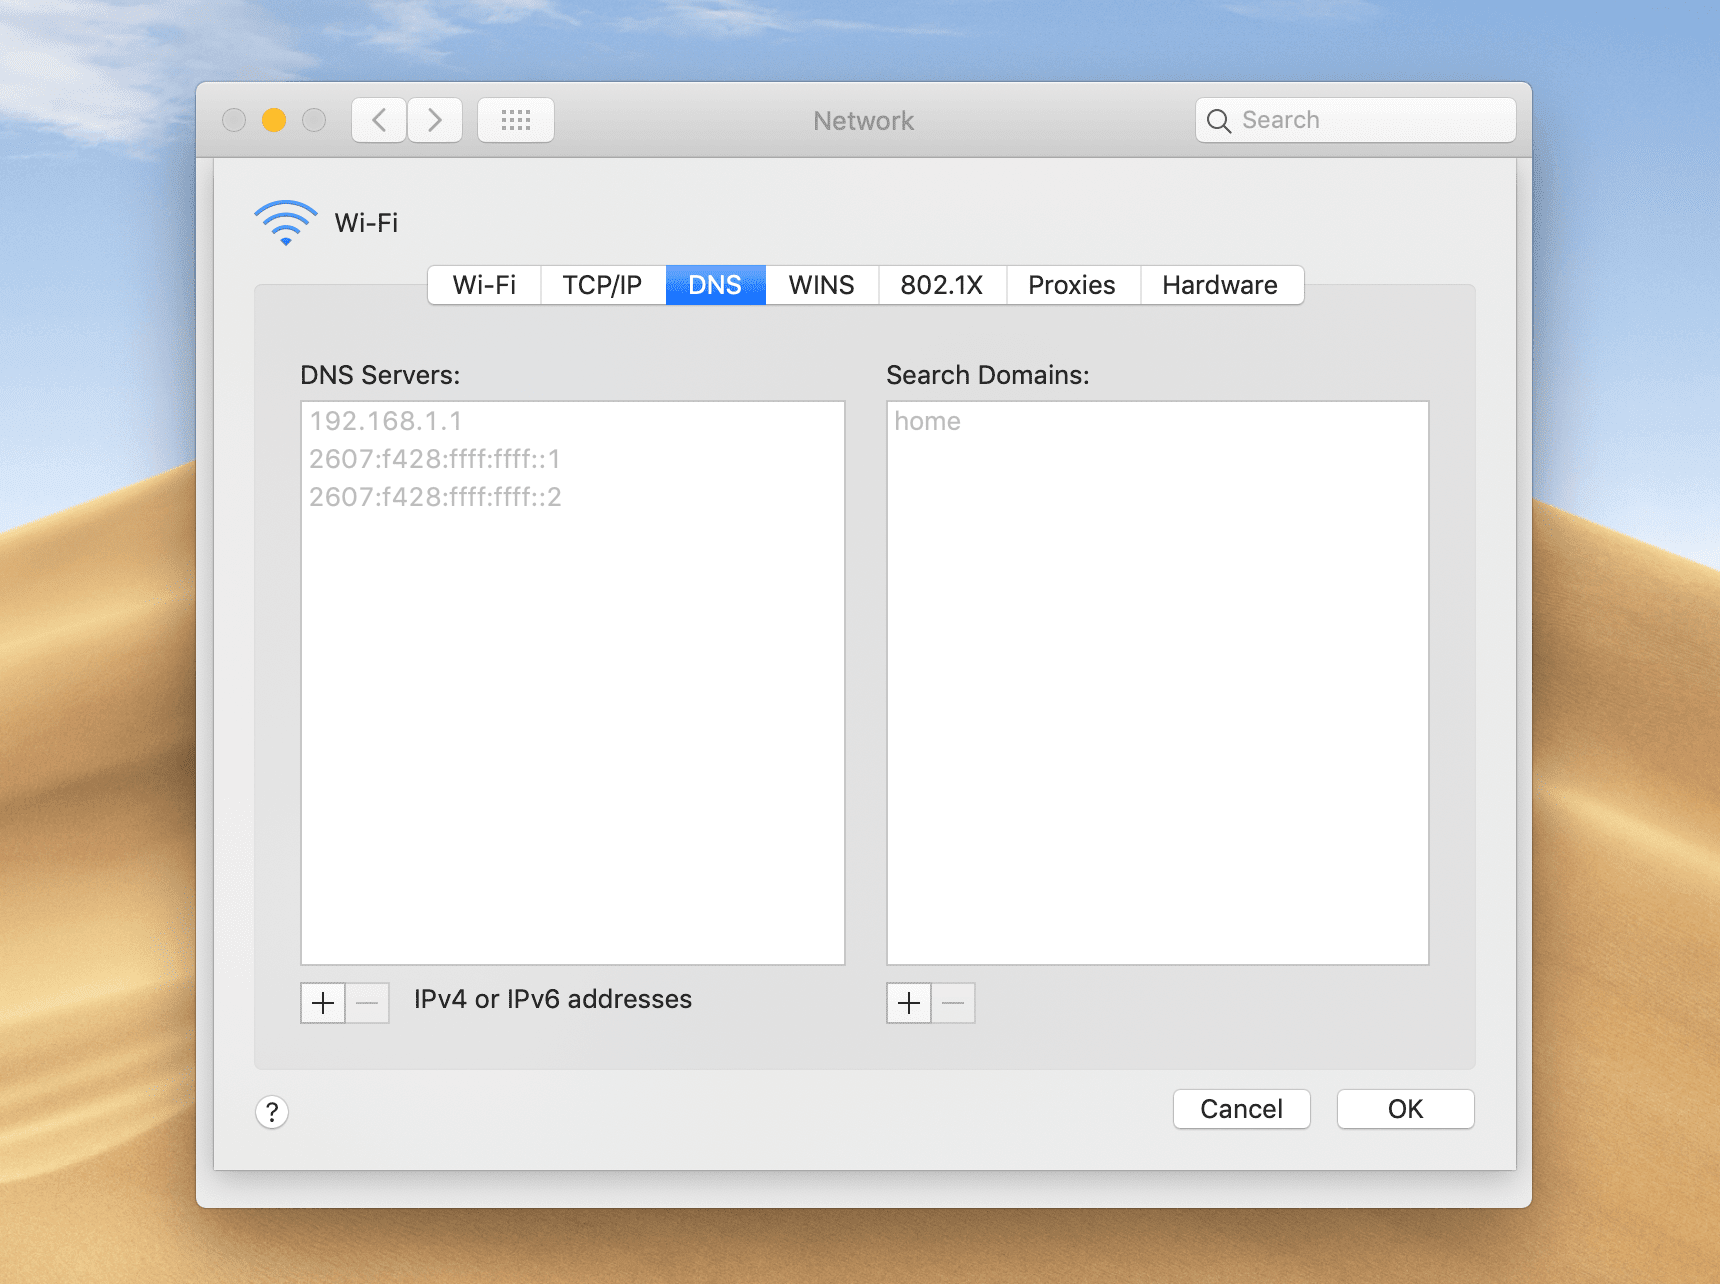Select the home search domain entry
The width and height of the screenshot is (1720, 1284).
(x=928, y=421)
